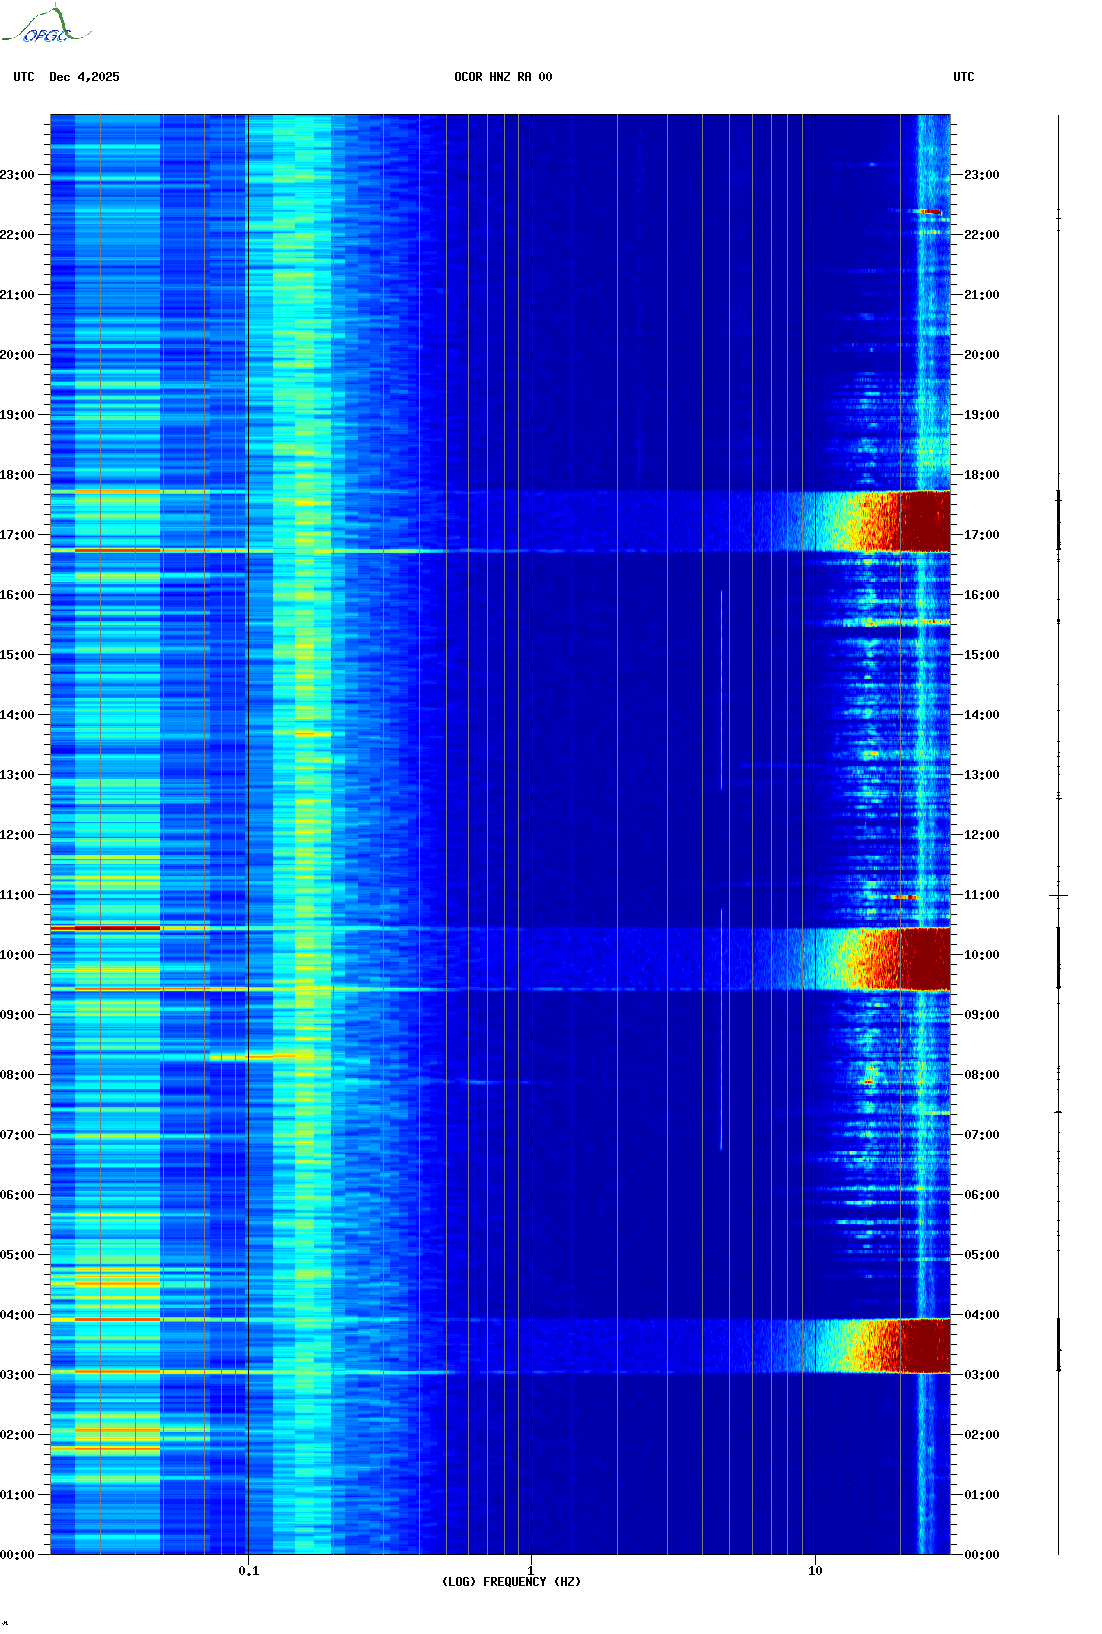Click the 08:00 label on the left axis
This screenshot has width=1102, height=1634.
[17, 1075]
